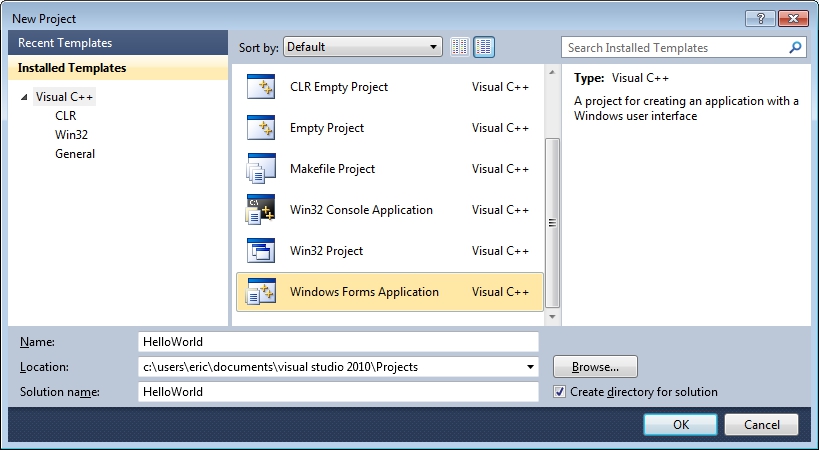Select the Win32 Console Application icon
This screenshot has width=819, height=450.
click(x=261, y=210)
